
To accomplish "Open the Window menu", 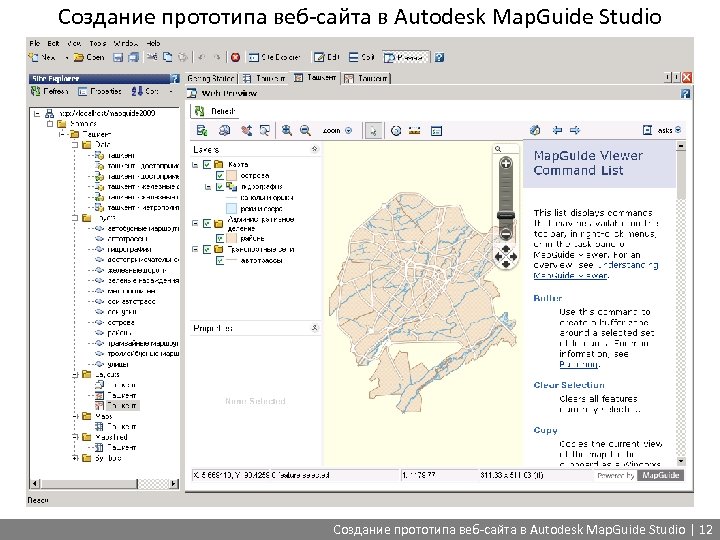I will [x=125, y=43].
